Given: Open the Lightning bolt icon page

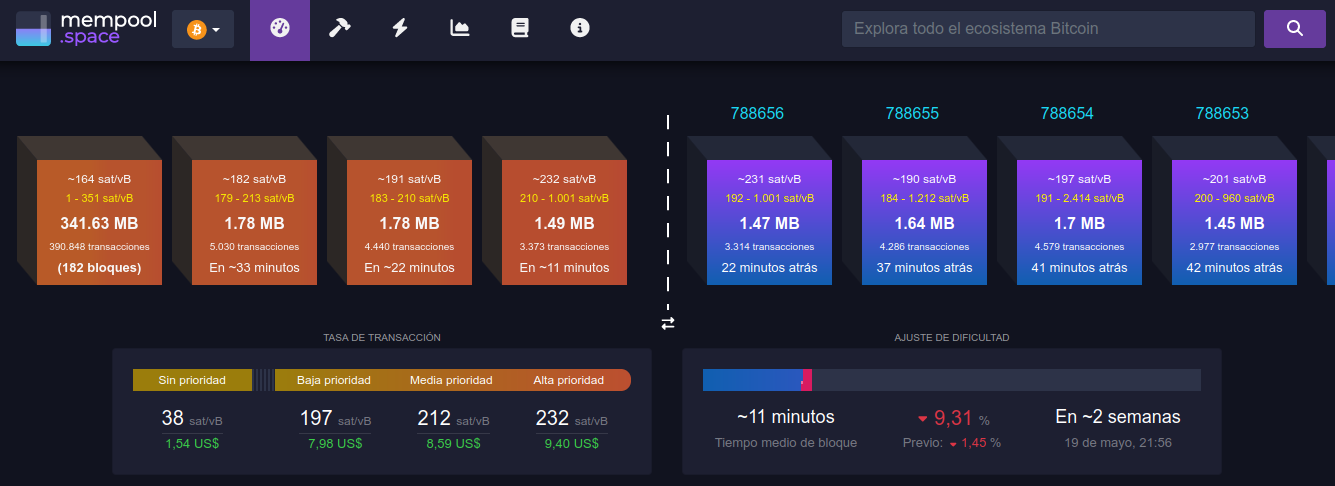Looking at the screenshot, I should tap(400, 28).
